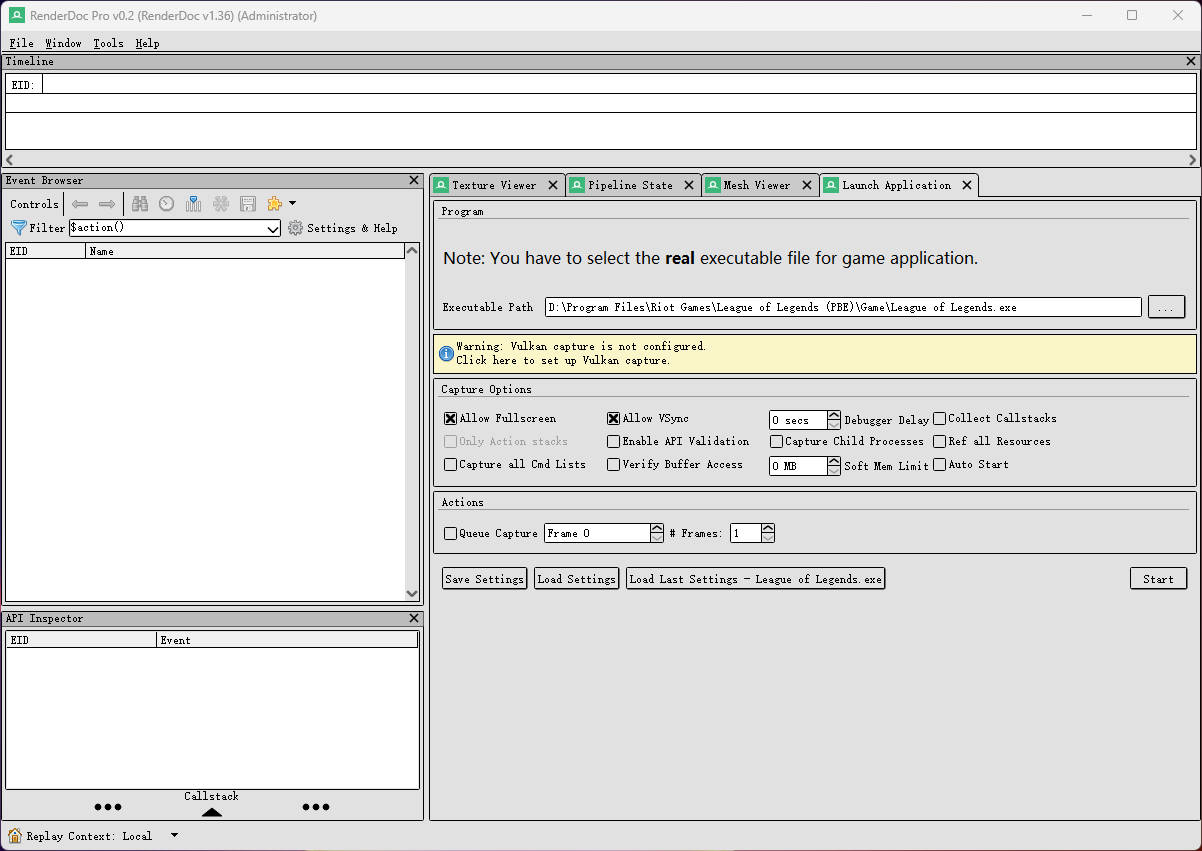This screenshot has width=1202, height=851.
Task: Open the $action() filter dropdown
Action: coord(273,229)
